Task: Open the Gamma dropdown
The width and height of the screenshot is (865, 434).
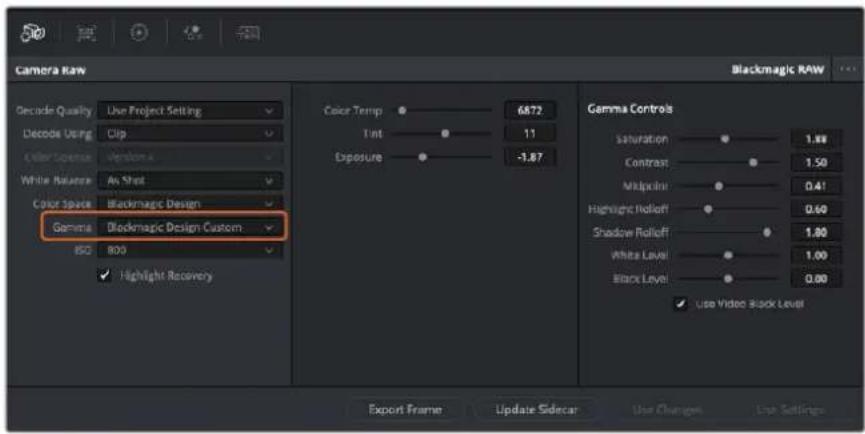Action: tap(190, 227)
